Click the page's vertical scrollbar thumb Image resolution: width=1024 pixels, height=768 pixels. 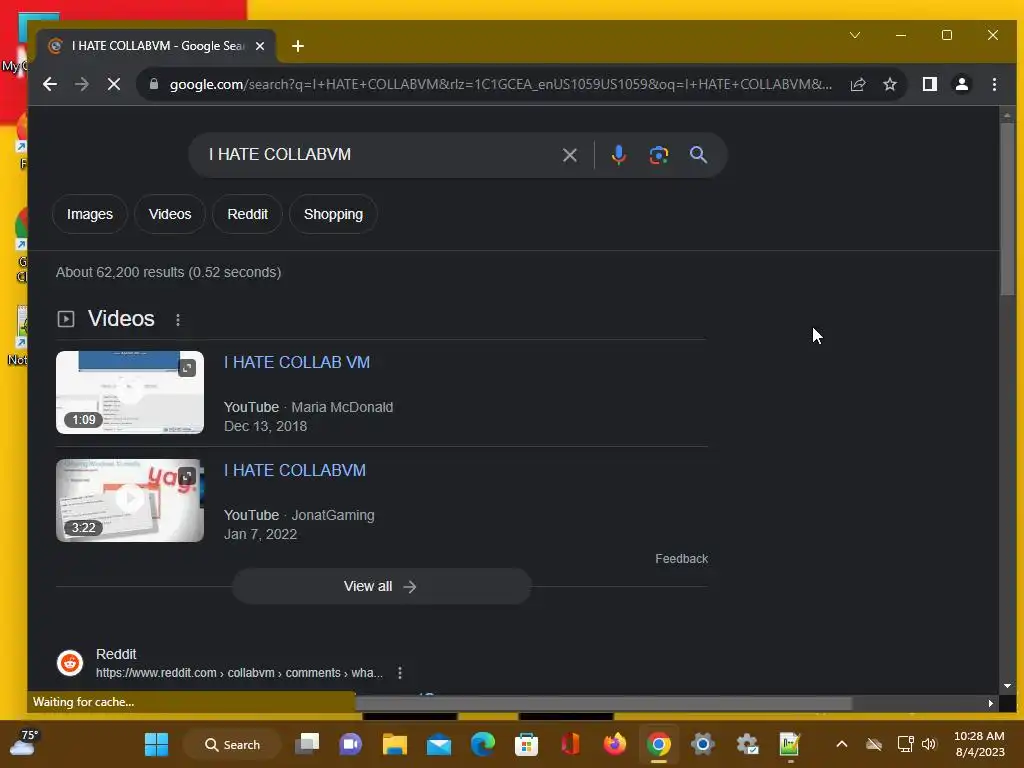click(x=1007, y=208)
